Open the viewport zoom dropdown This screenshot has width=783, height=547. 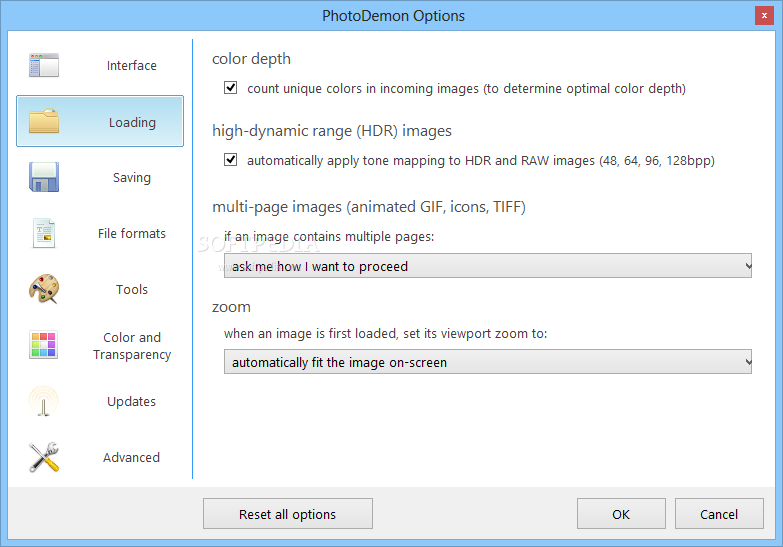[487, 362]
